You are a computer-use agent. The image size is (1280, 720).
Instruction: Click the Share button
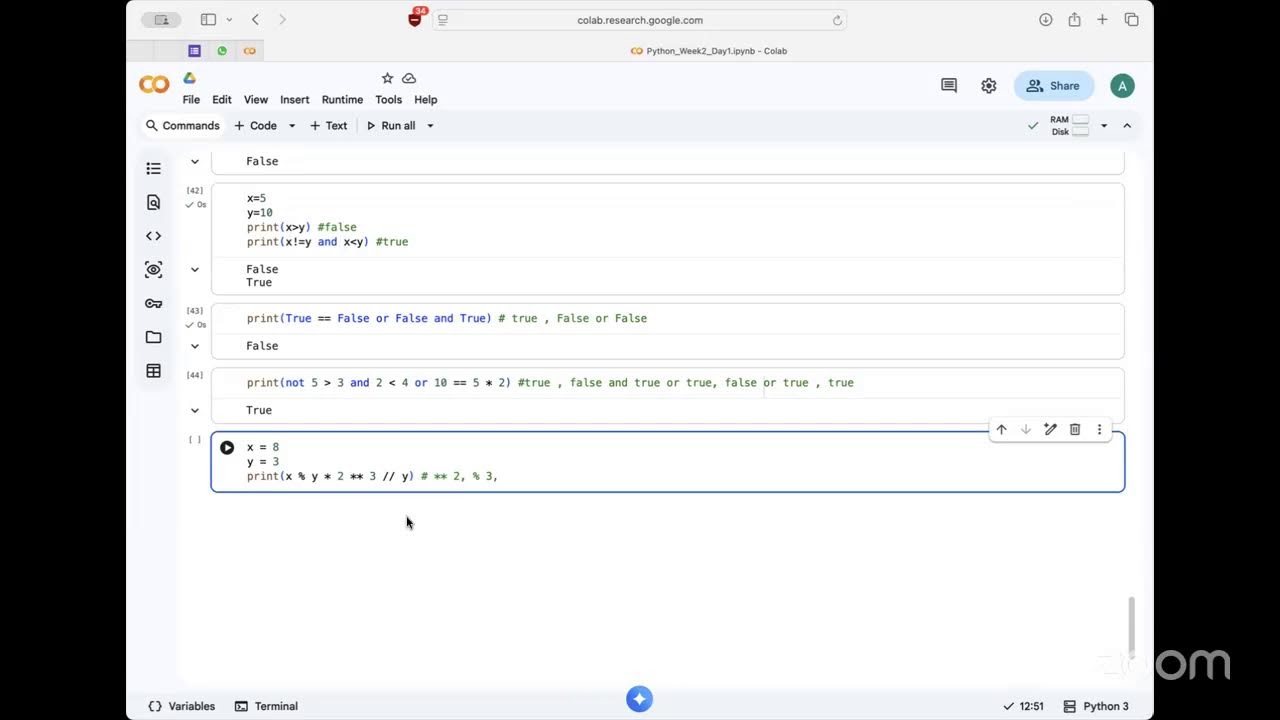point(1054,86)
